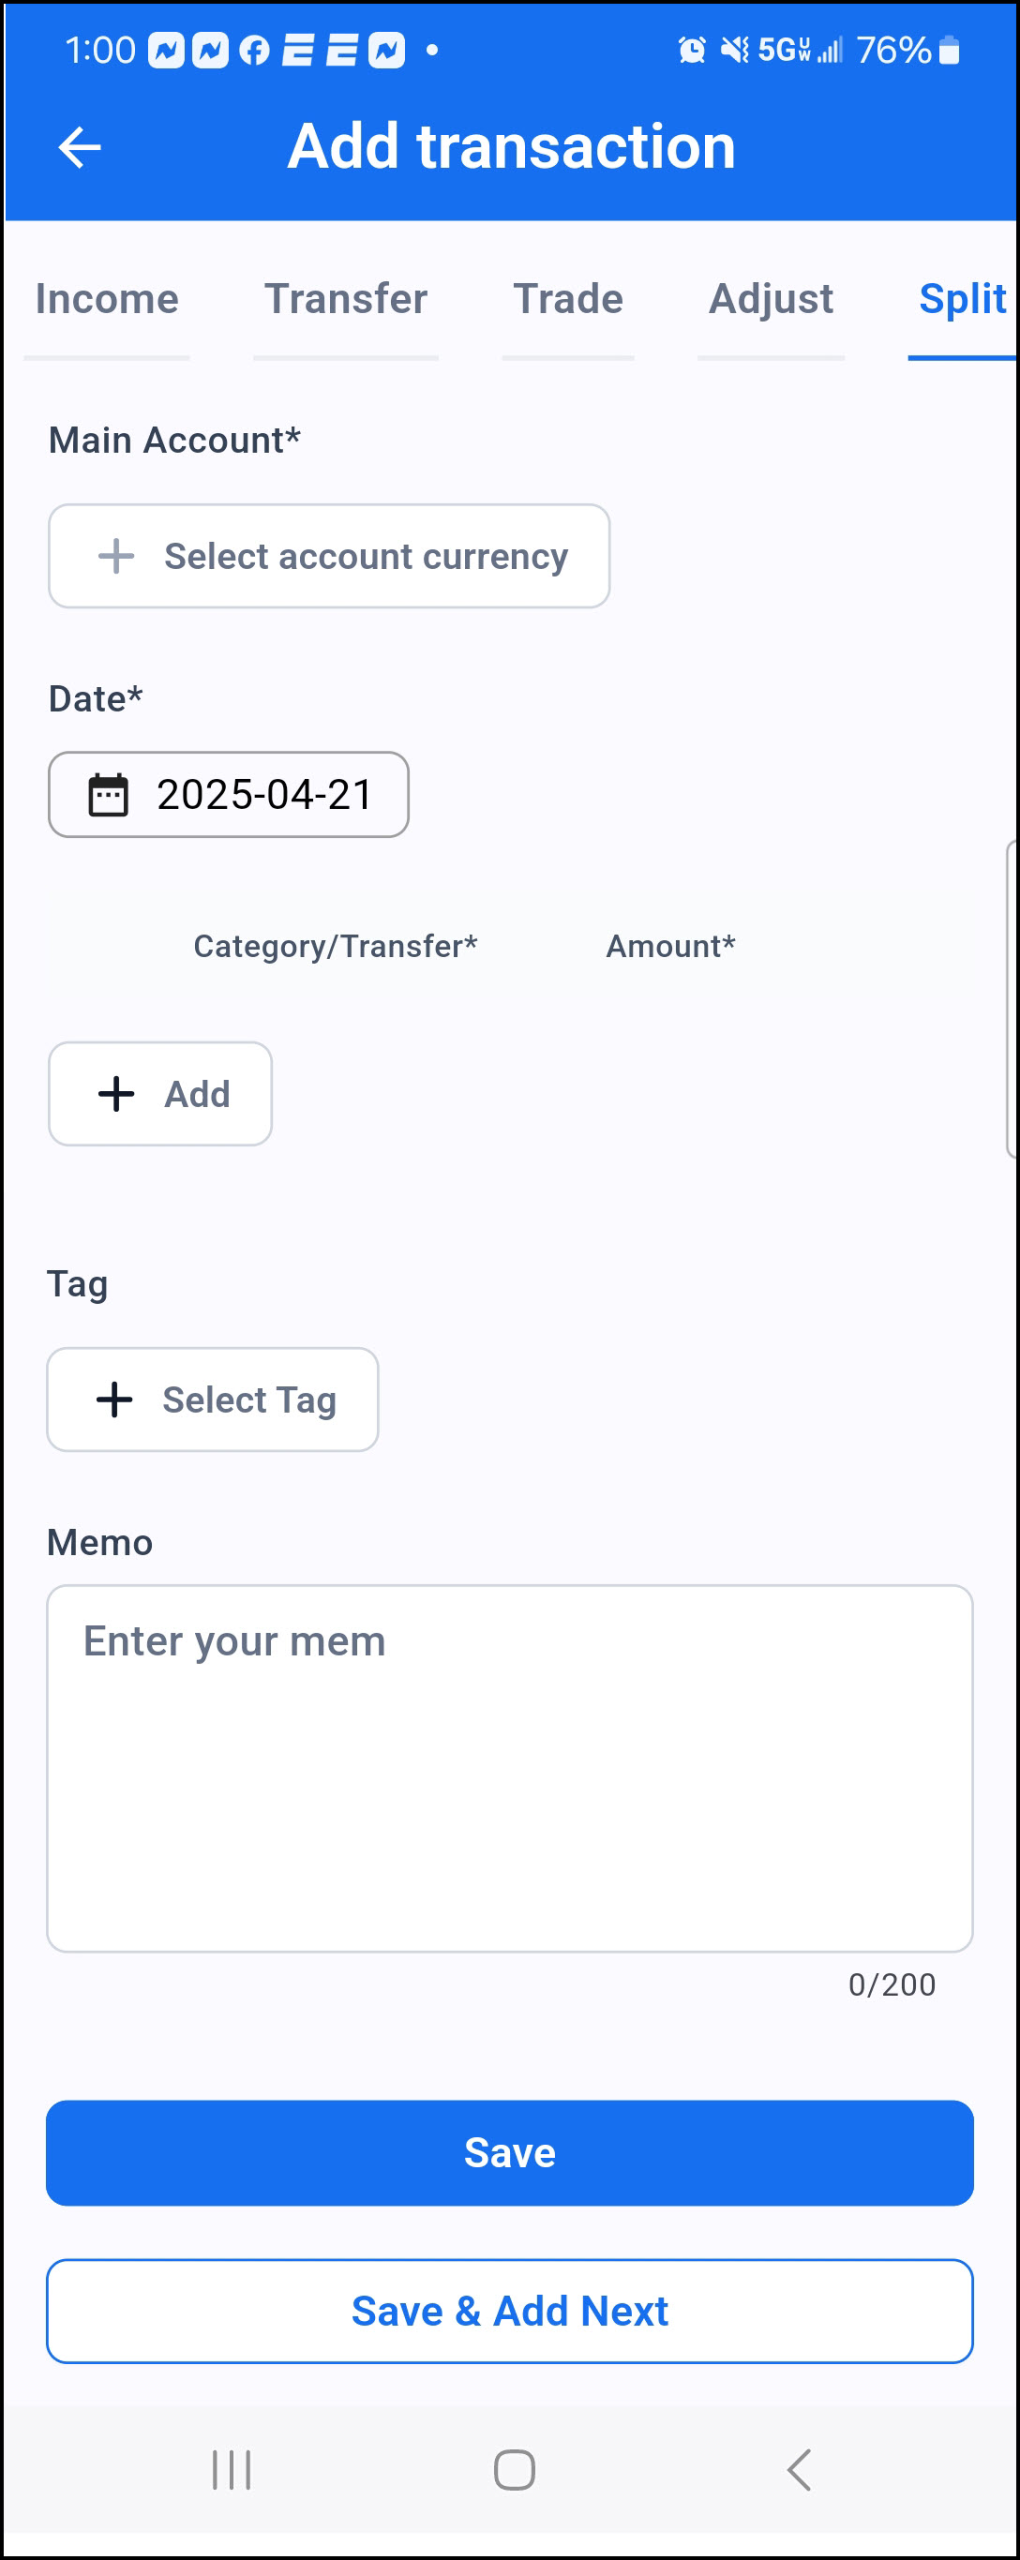Tap Android home navigation button
Viewport: 1020px width, 2560px height.
coord(514,2470)
